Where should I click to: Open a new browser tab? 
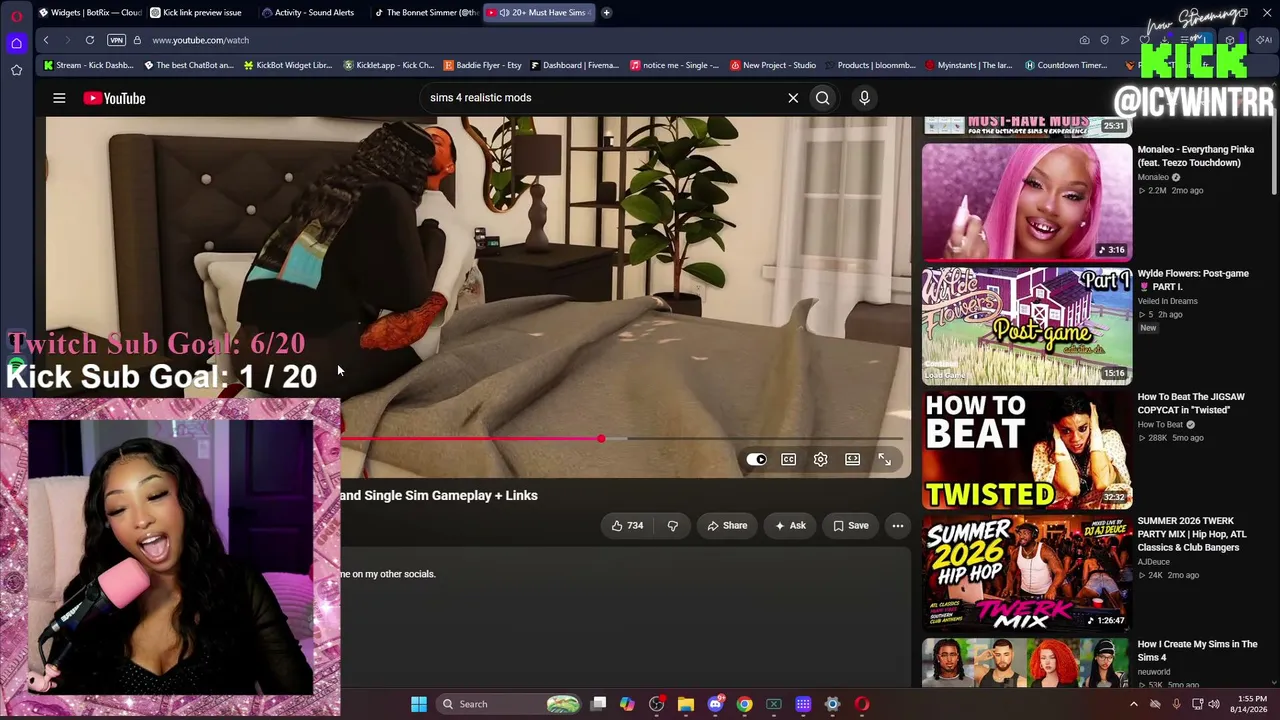[606, 13]
